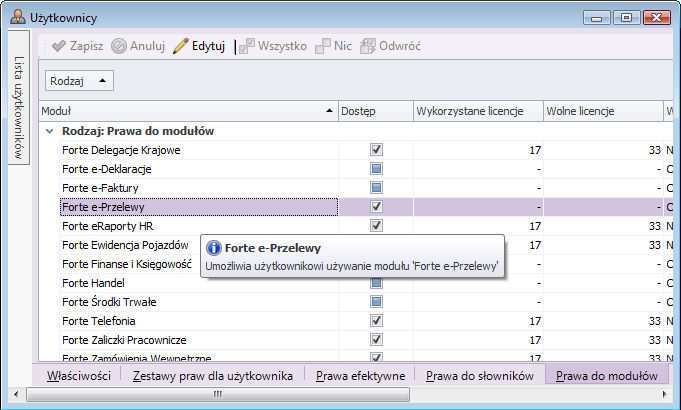Click the Dostęp column header

376,111
